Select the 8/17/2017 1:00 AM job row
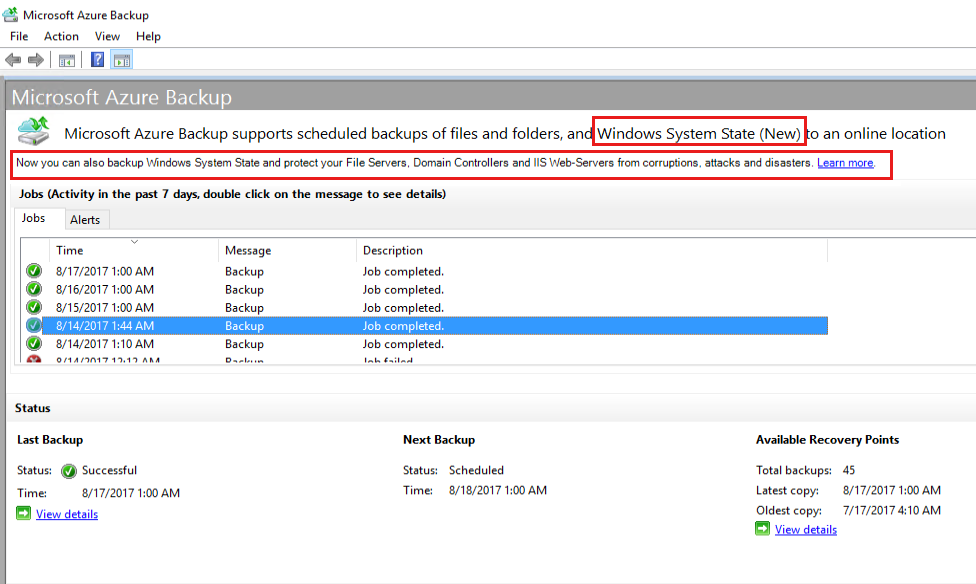Viewport: 976px width, 584px height. click(426, 271)
